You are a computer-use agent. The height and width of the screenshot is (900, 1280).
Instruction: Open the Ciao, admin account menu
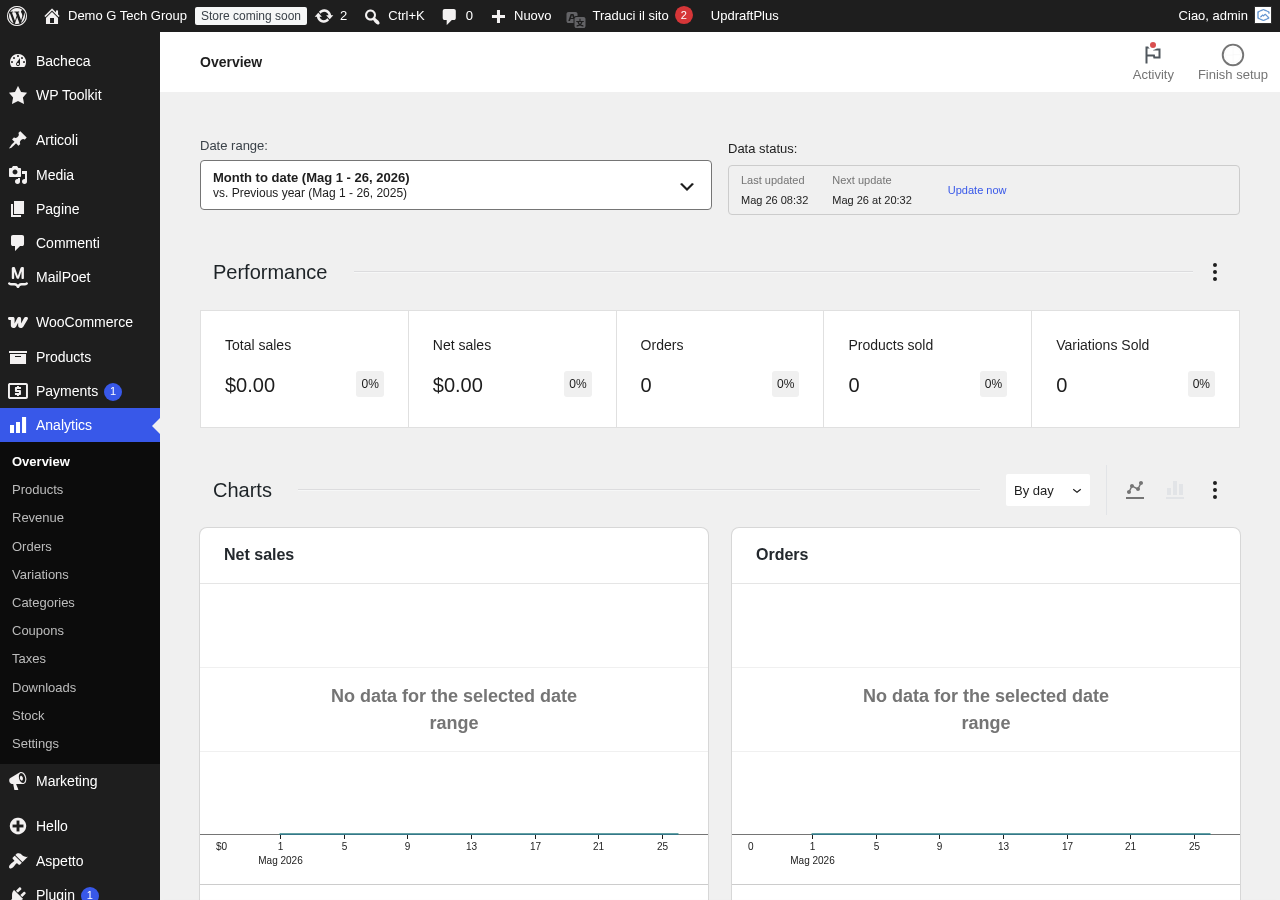pos(1224,16)
